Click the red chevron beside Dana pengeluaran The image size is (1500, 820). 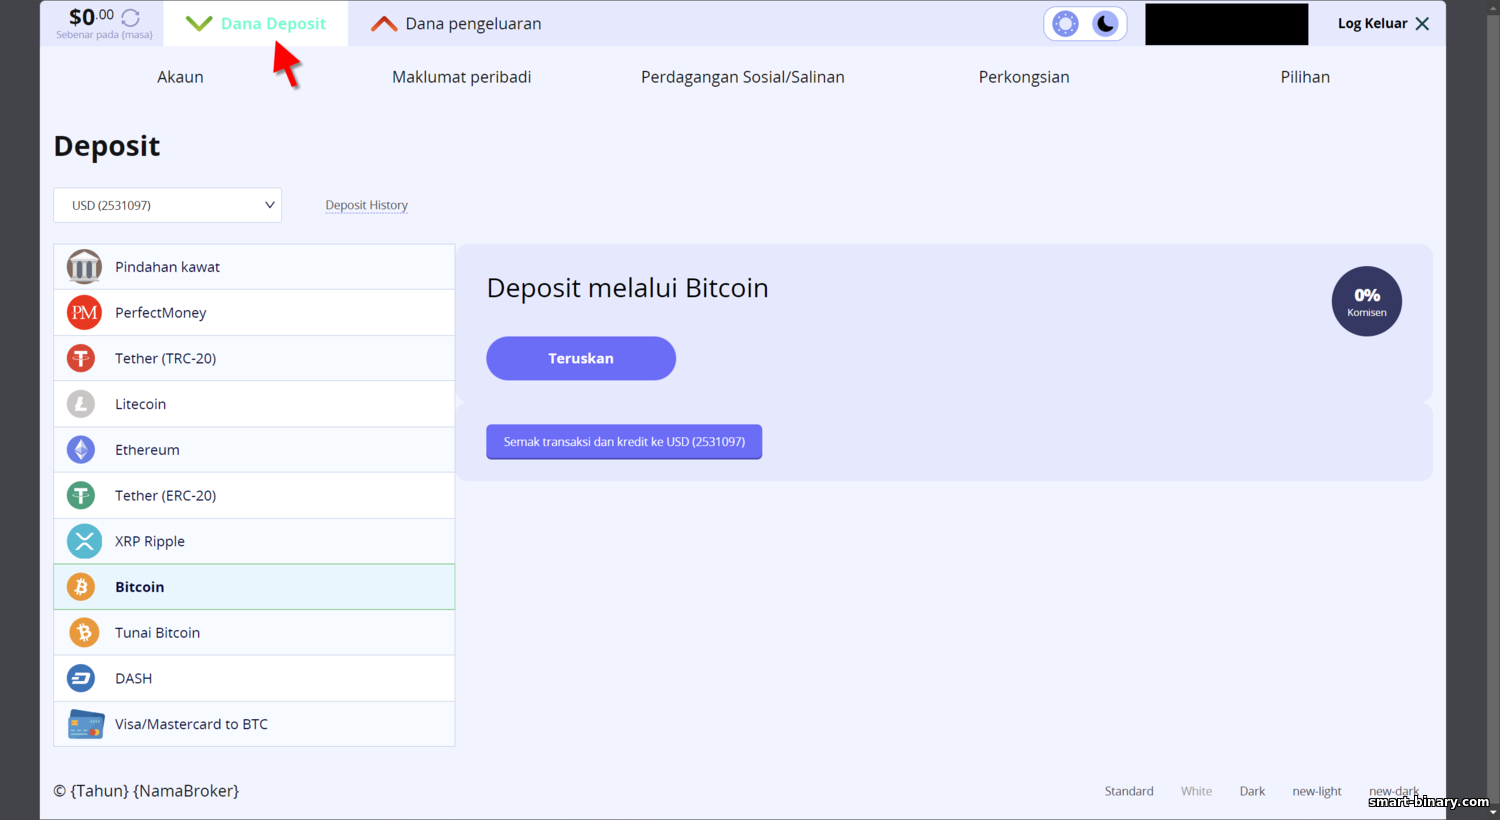coord(384,23)
